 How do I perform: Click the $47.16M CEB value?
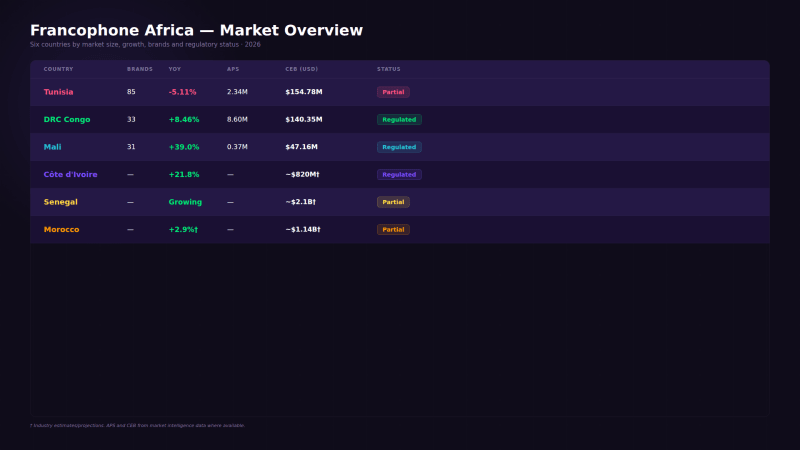(301, 147)
